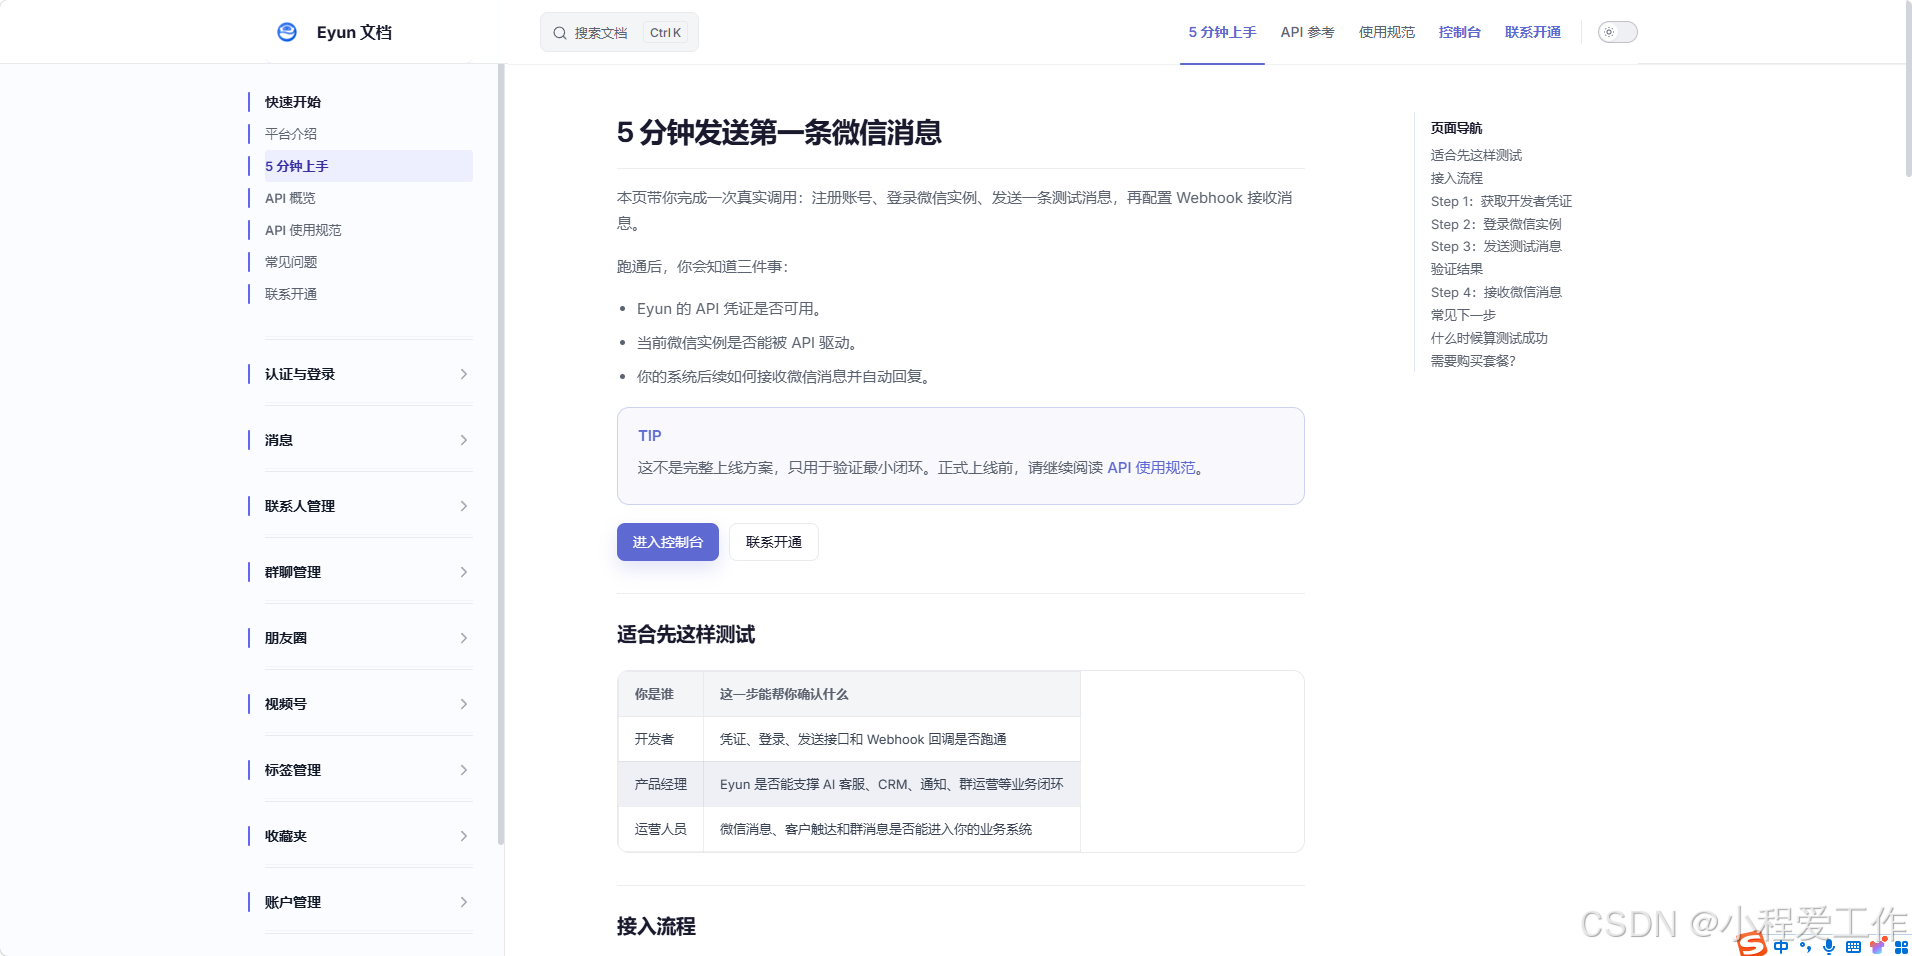The width and height of the screenshot is (1912, 956).
Task: Click the 联系开通 button beside 进入控制台
Action: 774,542
